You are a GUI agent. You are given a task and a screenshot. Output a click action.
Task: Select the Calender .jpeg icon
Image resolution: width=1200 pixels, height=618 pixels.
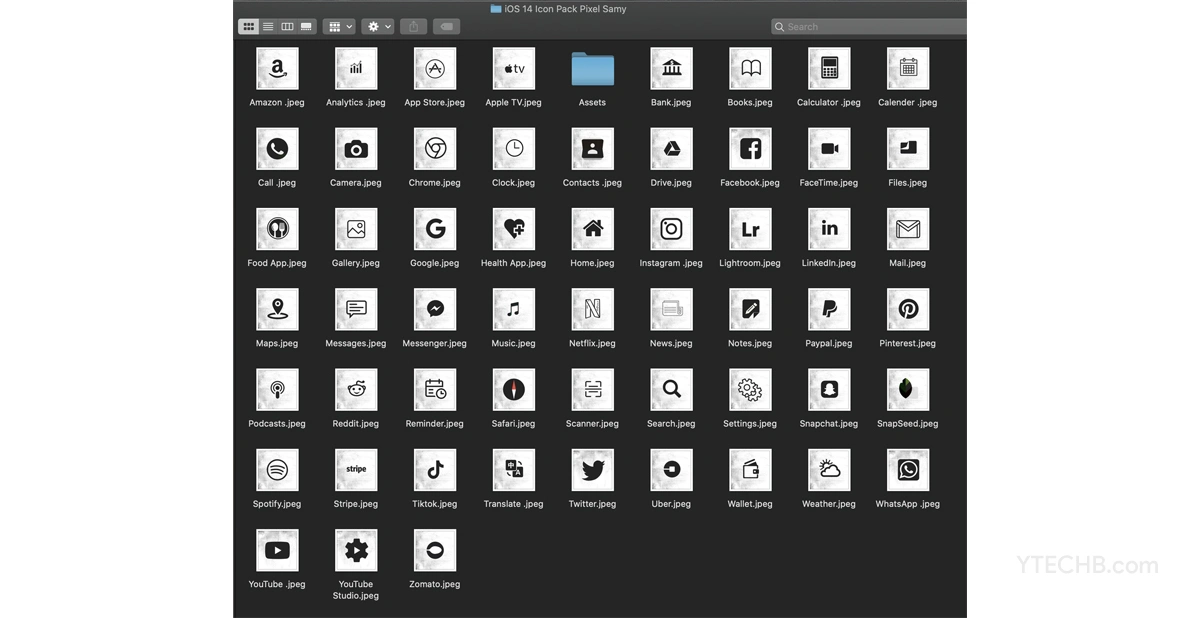tap(908, 68)
